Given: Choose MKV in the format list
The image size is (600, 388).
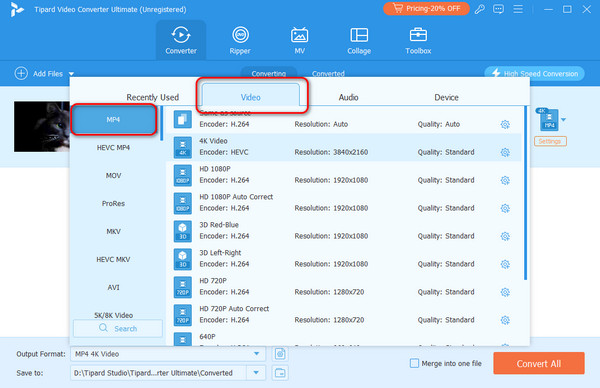Looking at the screenshot, I should tap(113, 231).
